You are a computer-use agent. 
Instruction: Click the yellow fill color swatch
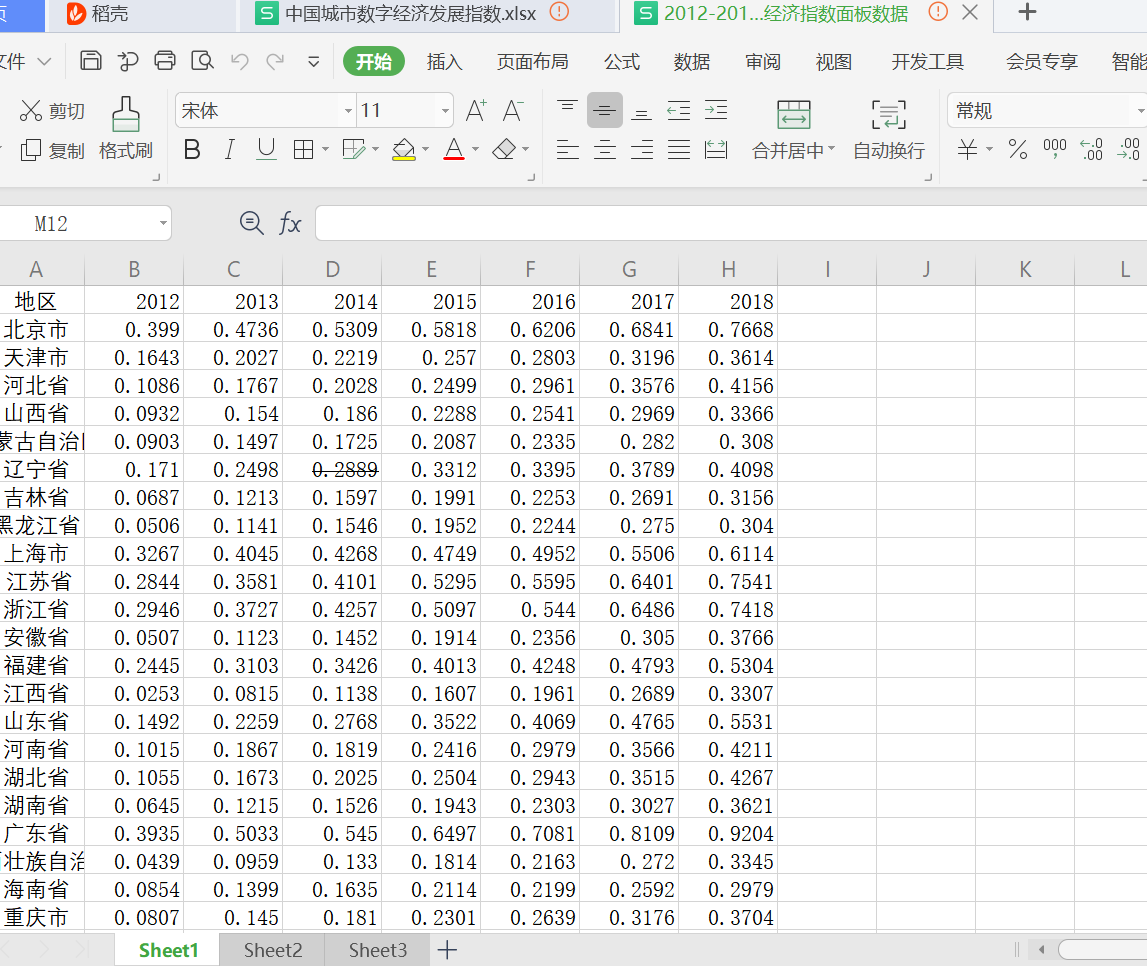[403, 150]
